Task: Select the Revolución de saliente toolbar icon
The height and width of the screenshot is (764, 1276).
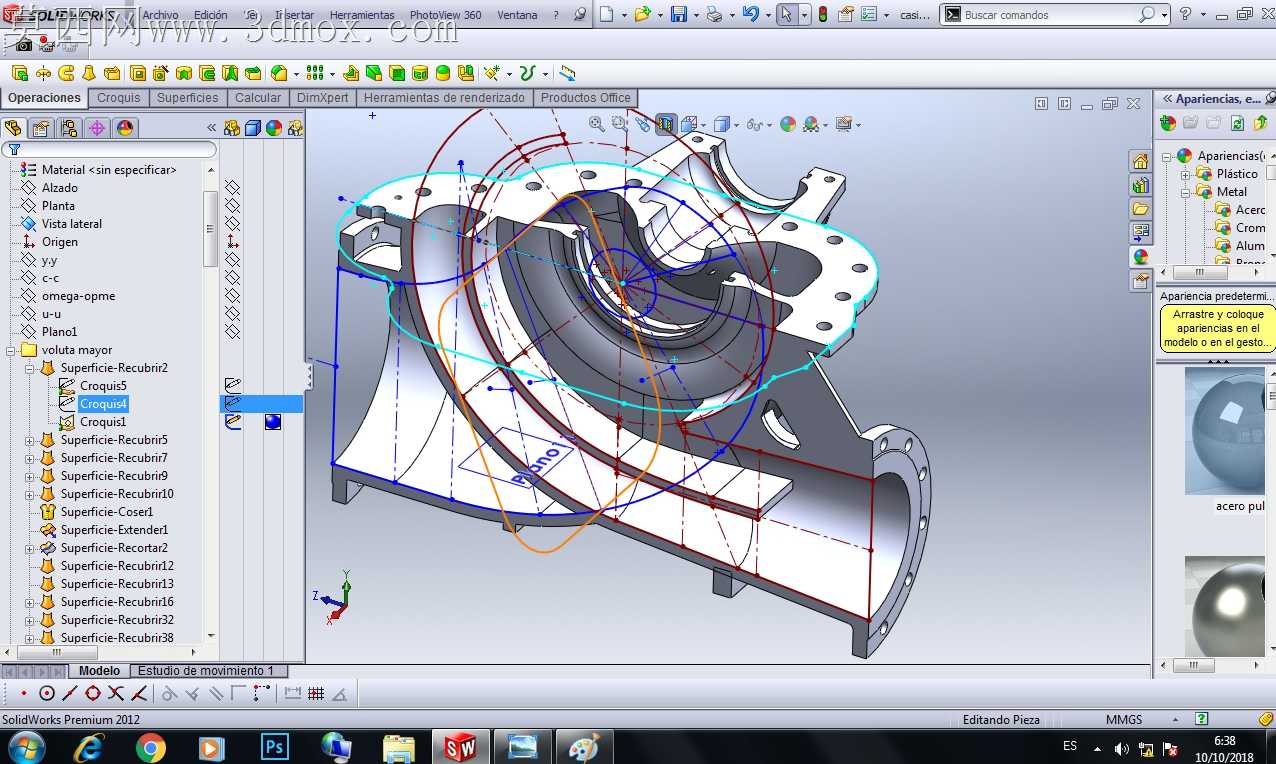Action: pyautogui.click(x=43, y=73)
